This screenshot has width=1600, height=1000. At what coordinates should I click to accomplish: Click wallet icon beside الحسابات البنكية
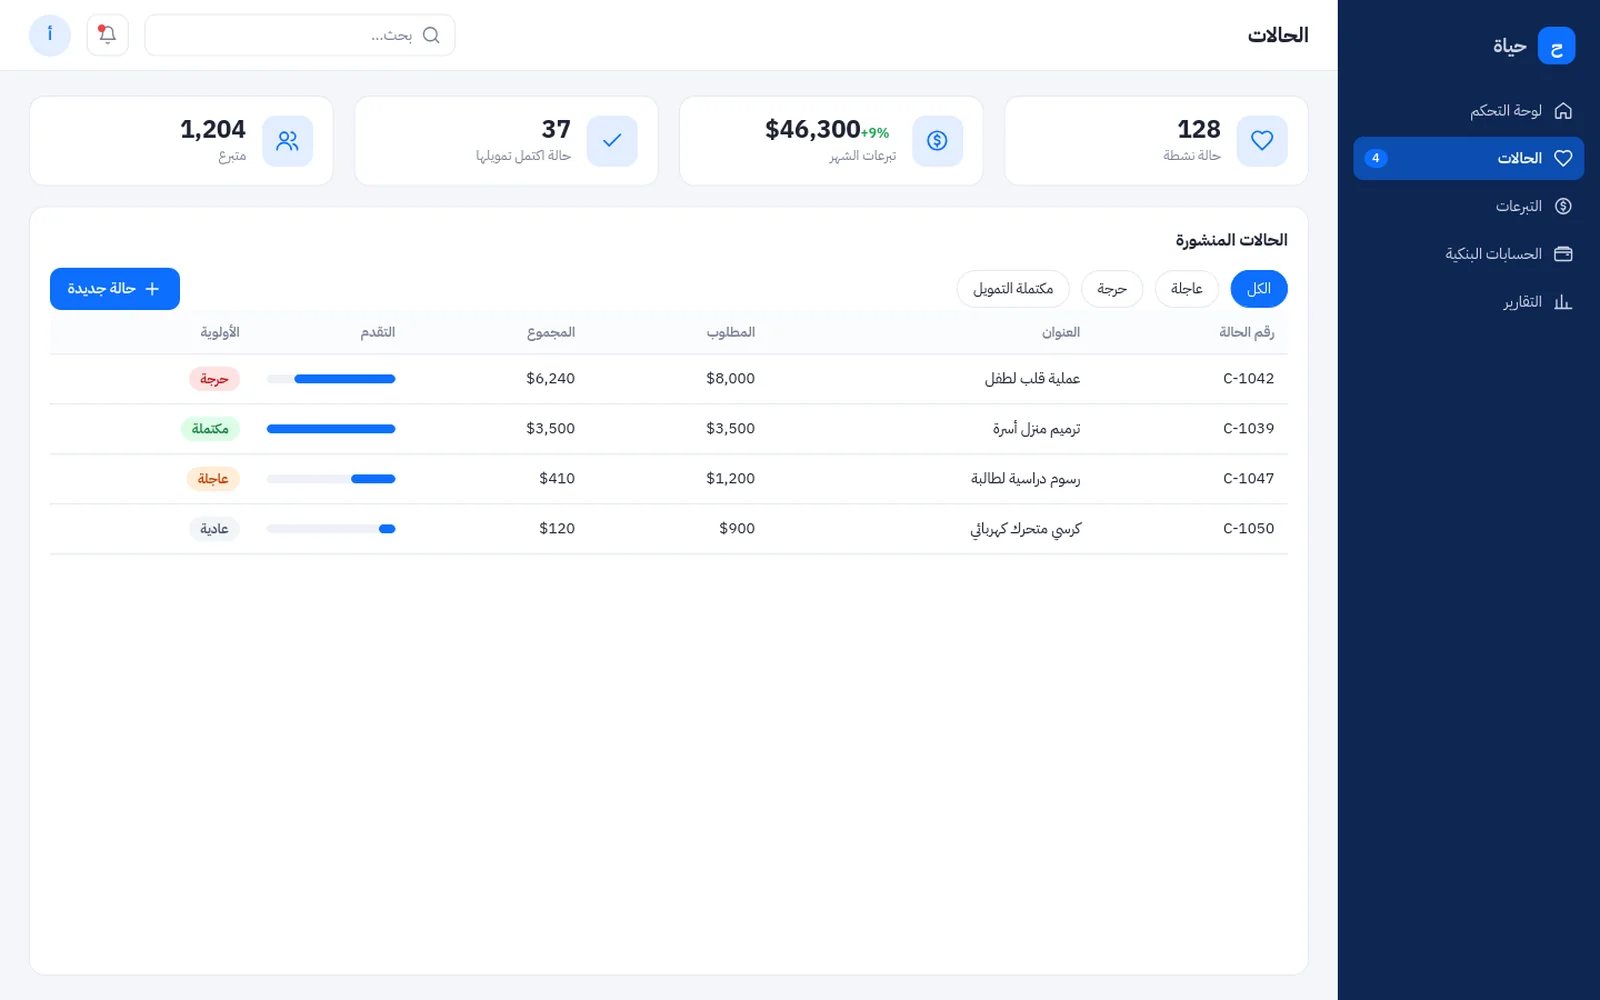[x=1563, y=254]
